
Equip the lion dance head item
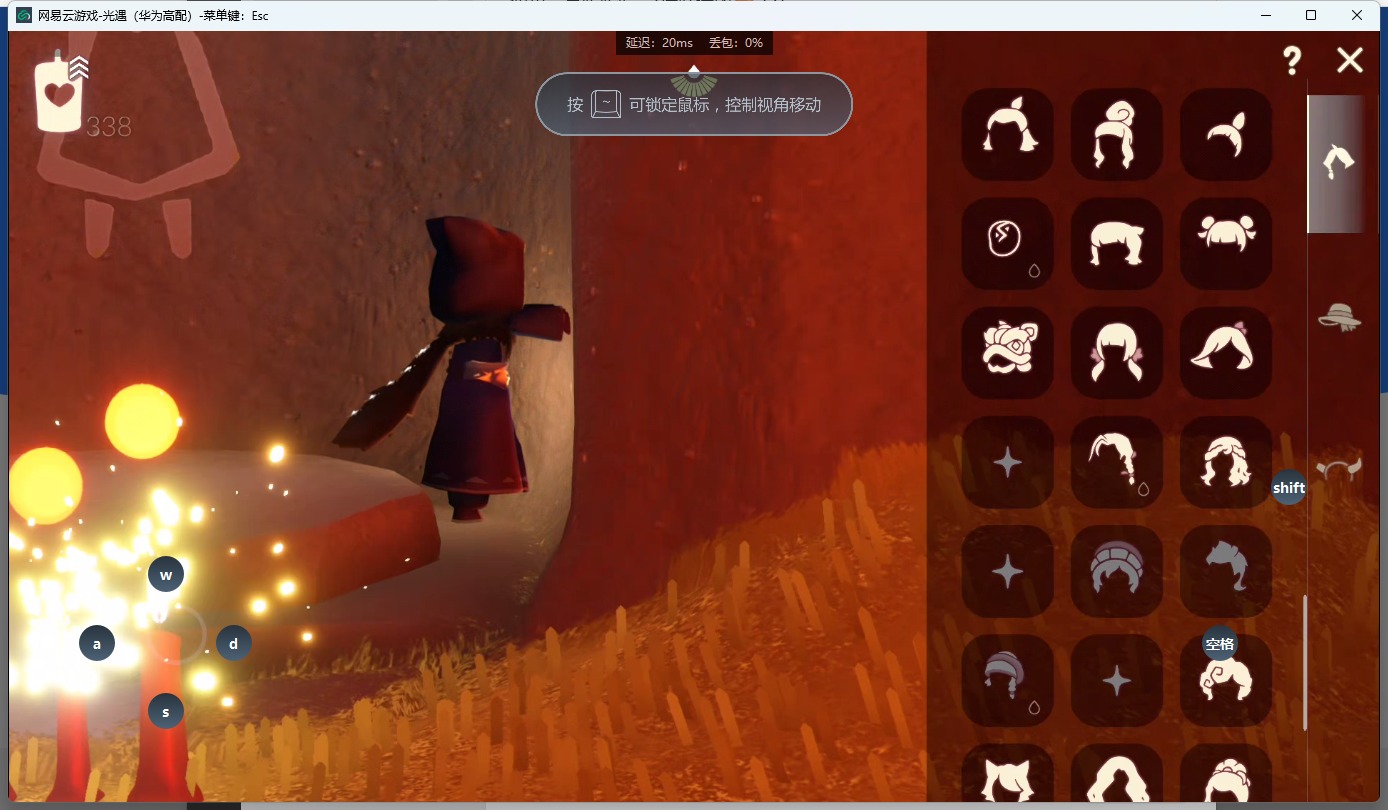point(1007,352)
